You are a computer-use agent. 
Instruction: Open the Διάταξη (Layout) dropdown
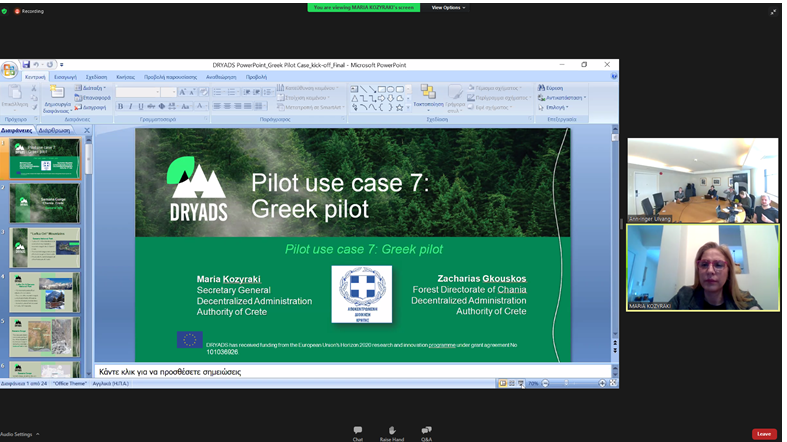pos(91,88)
